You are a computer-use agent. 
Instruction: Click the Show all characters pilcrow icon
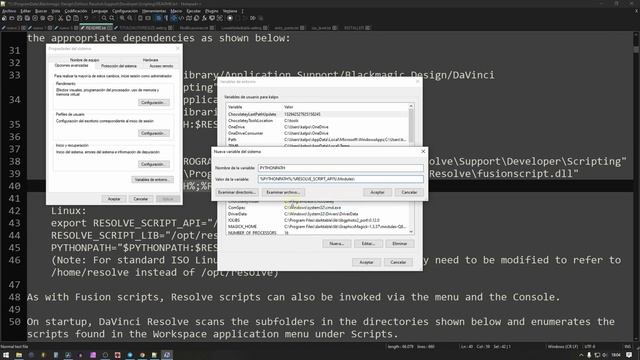coord(166,18)
